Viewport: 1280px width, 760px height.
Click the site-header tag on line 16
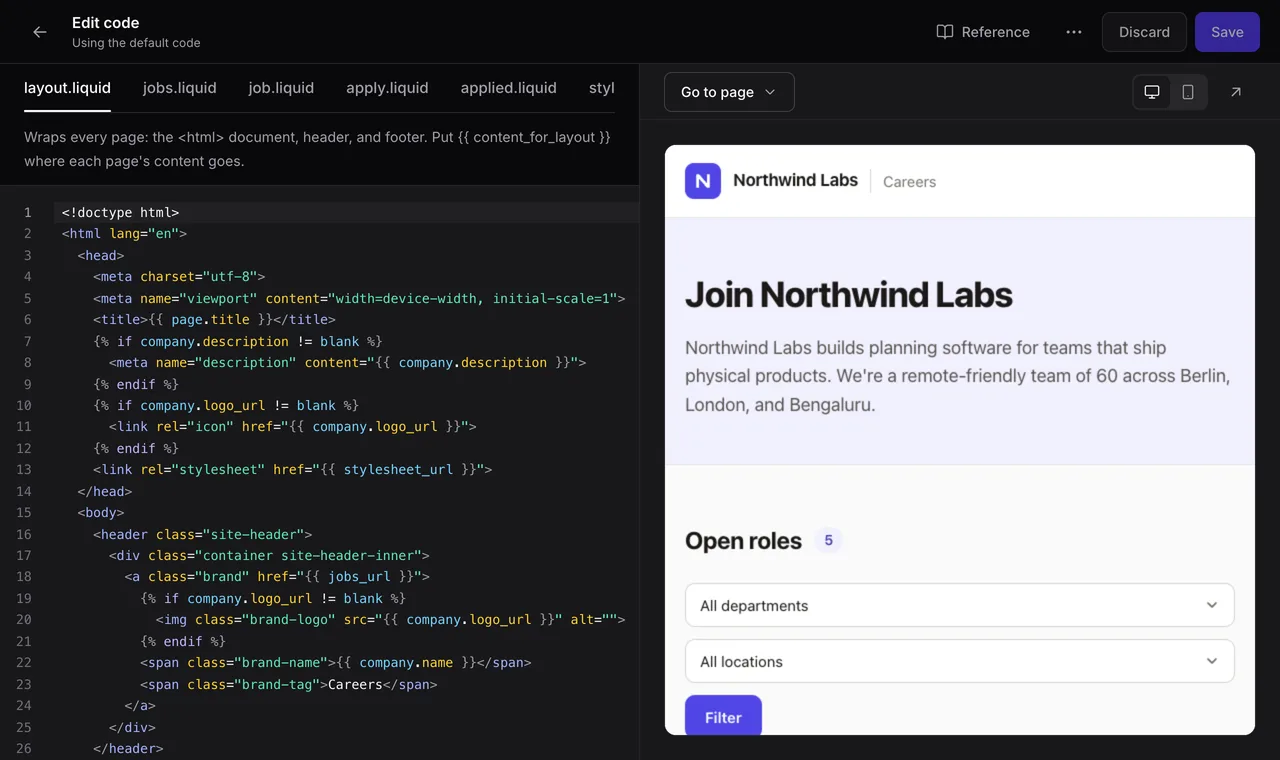click(x=202, y=534)
